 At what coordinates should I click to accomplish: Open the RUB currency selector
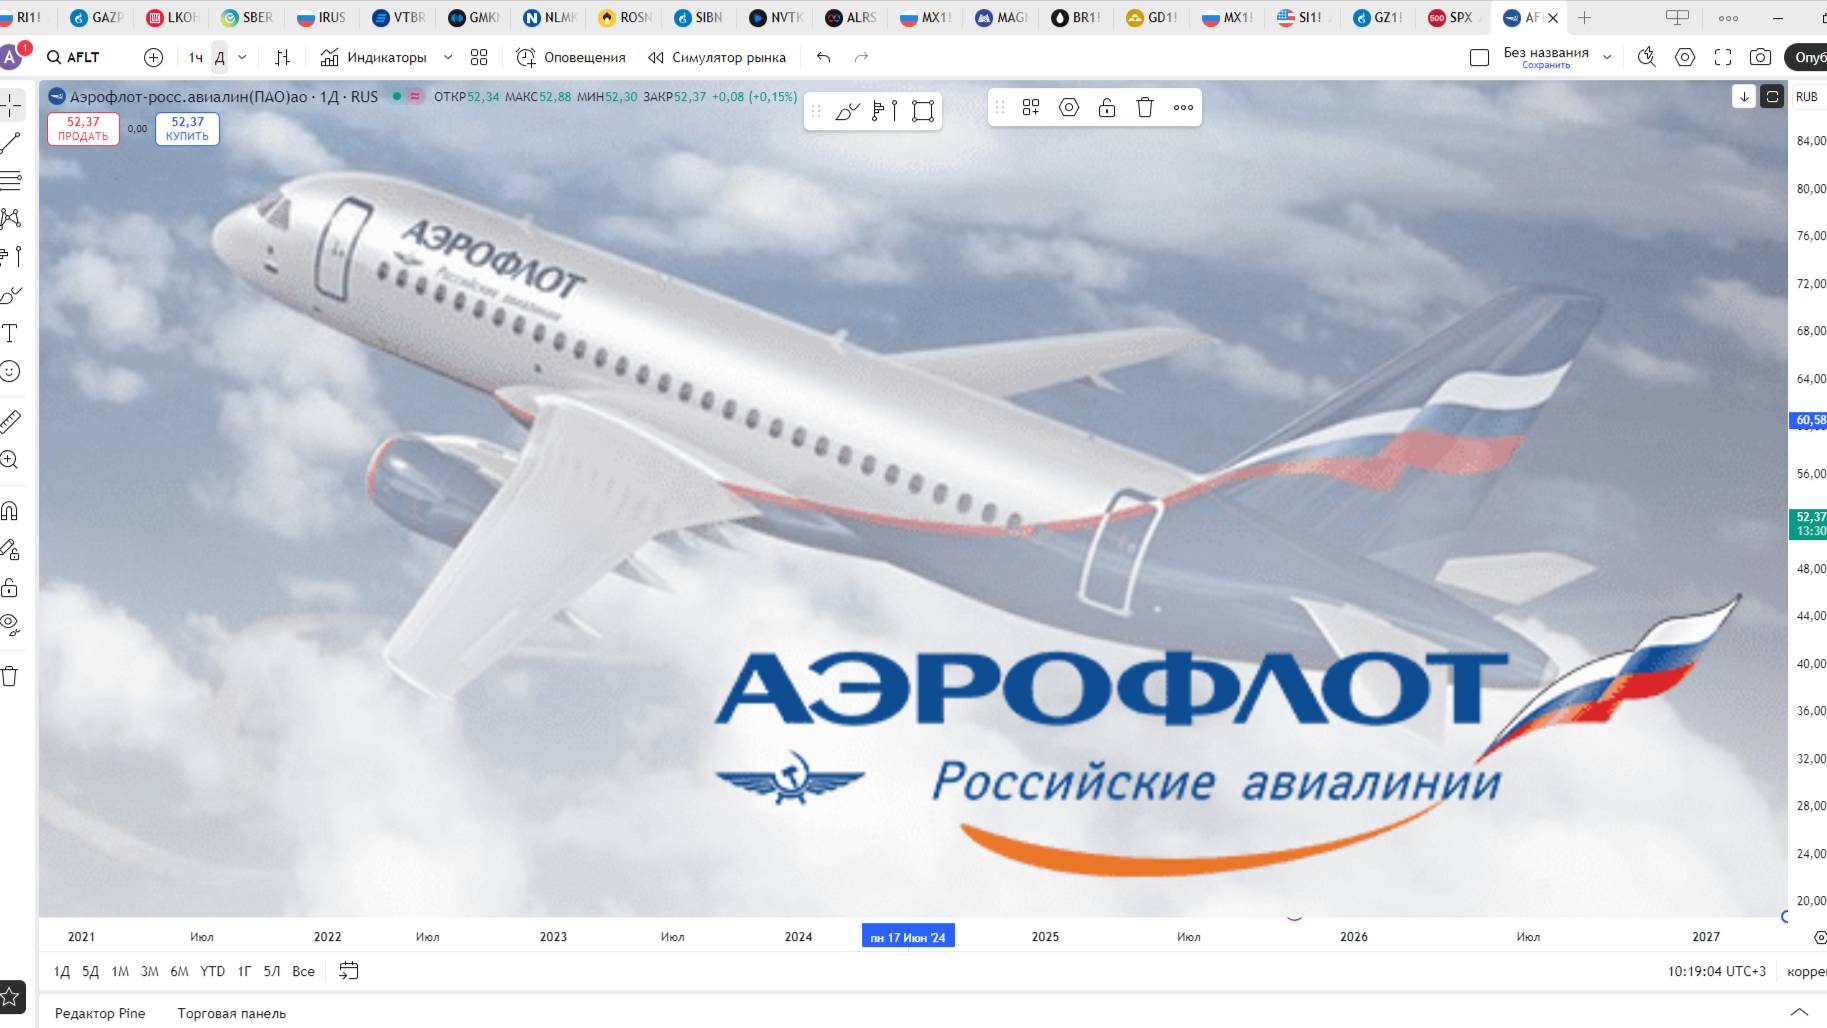coord(1807,97)
